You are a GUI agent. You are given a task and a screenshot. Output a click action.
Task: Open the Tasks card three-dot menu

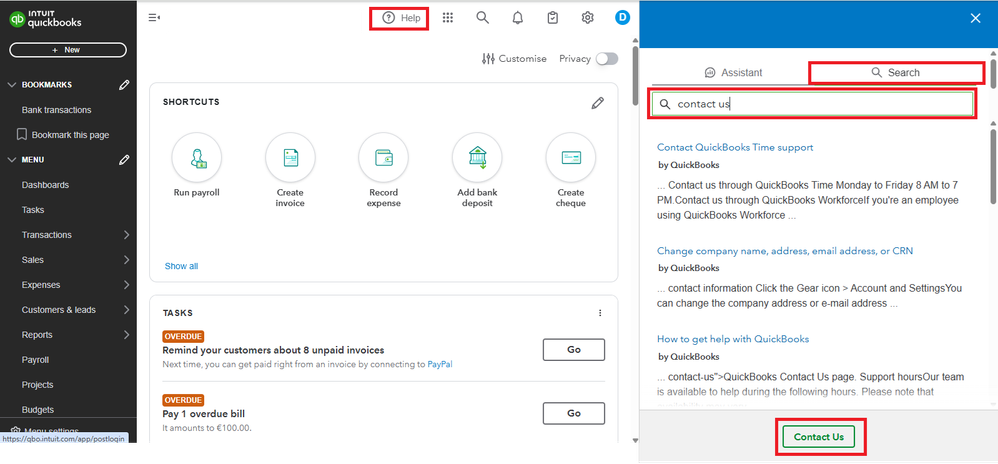tap(600, 313)
